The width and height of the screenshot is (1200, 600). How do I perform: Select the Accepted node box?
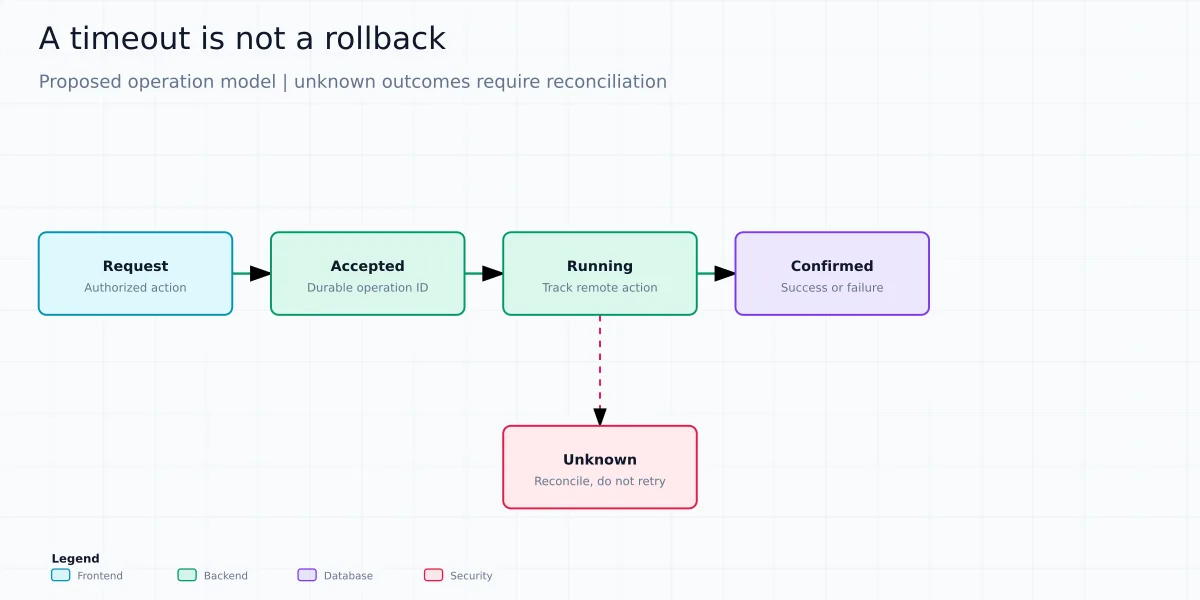(x=368, y=274)
